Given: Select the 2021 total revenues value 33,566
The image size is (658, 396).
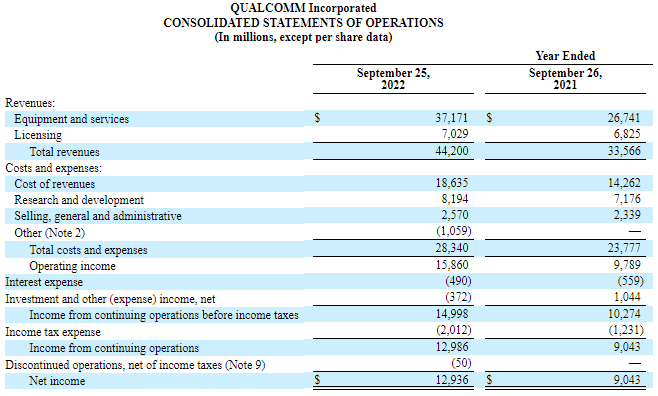Looking at the screenshot, I should (624, 151).
